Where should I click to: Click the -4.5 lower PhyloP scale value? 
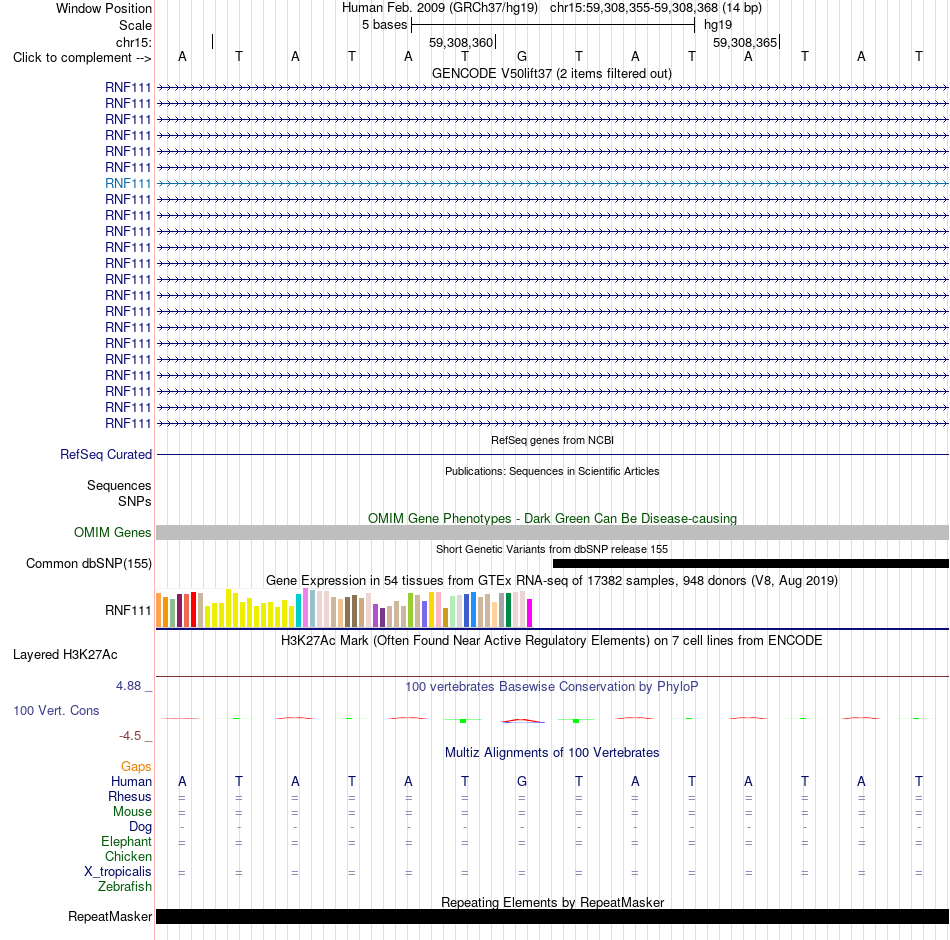[130, 736]
